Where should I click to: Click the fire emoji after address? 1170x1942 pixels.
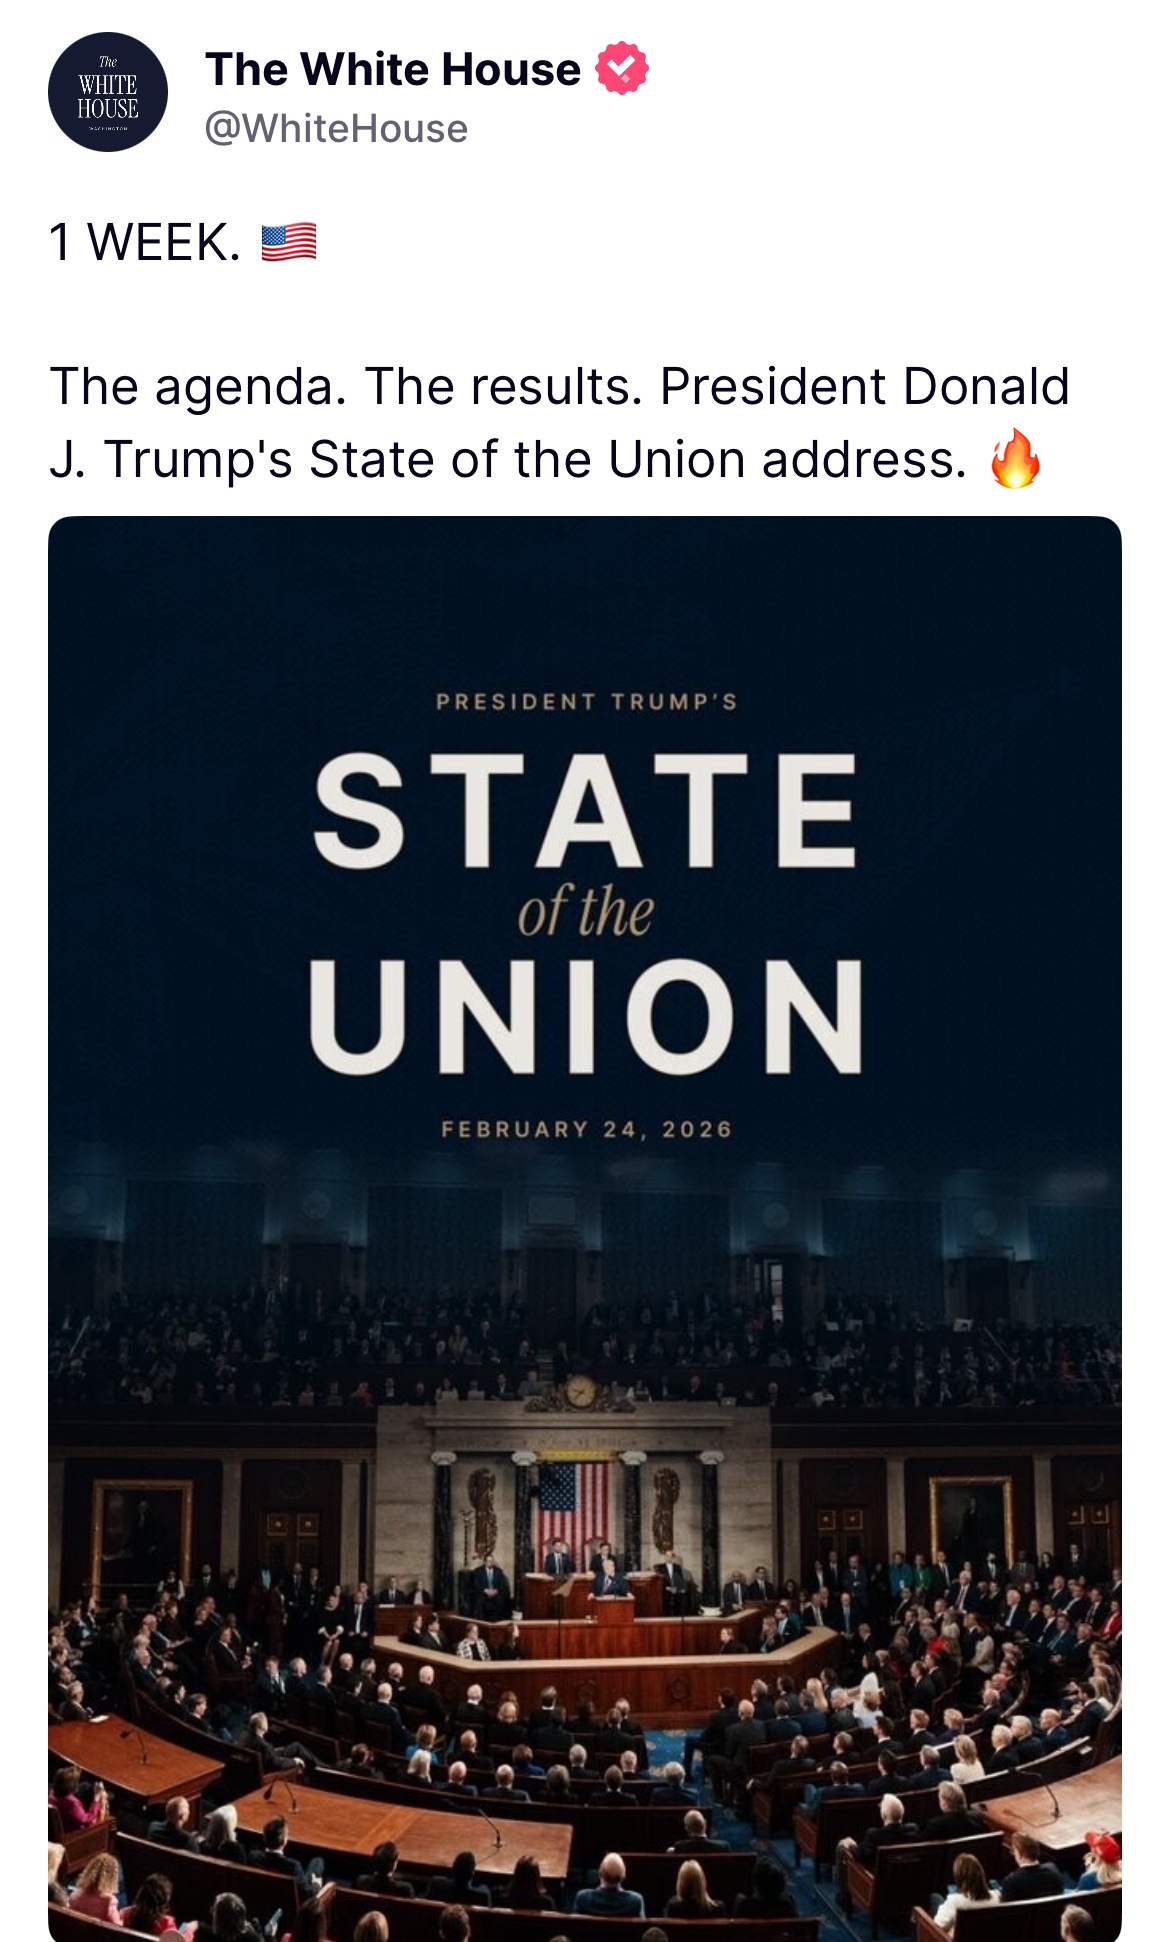click(1015, 459)
